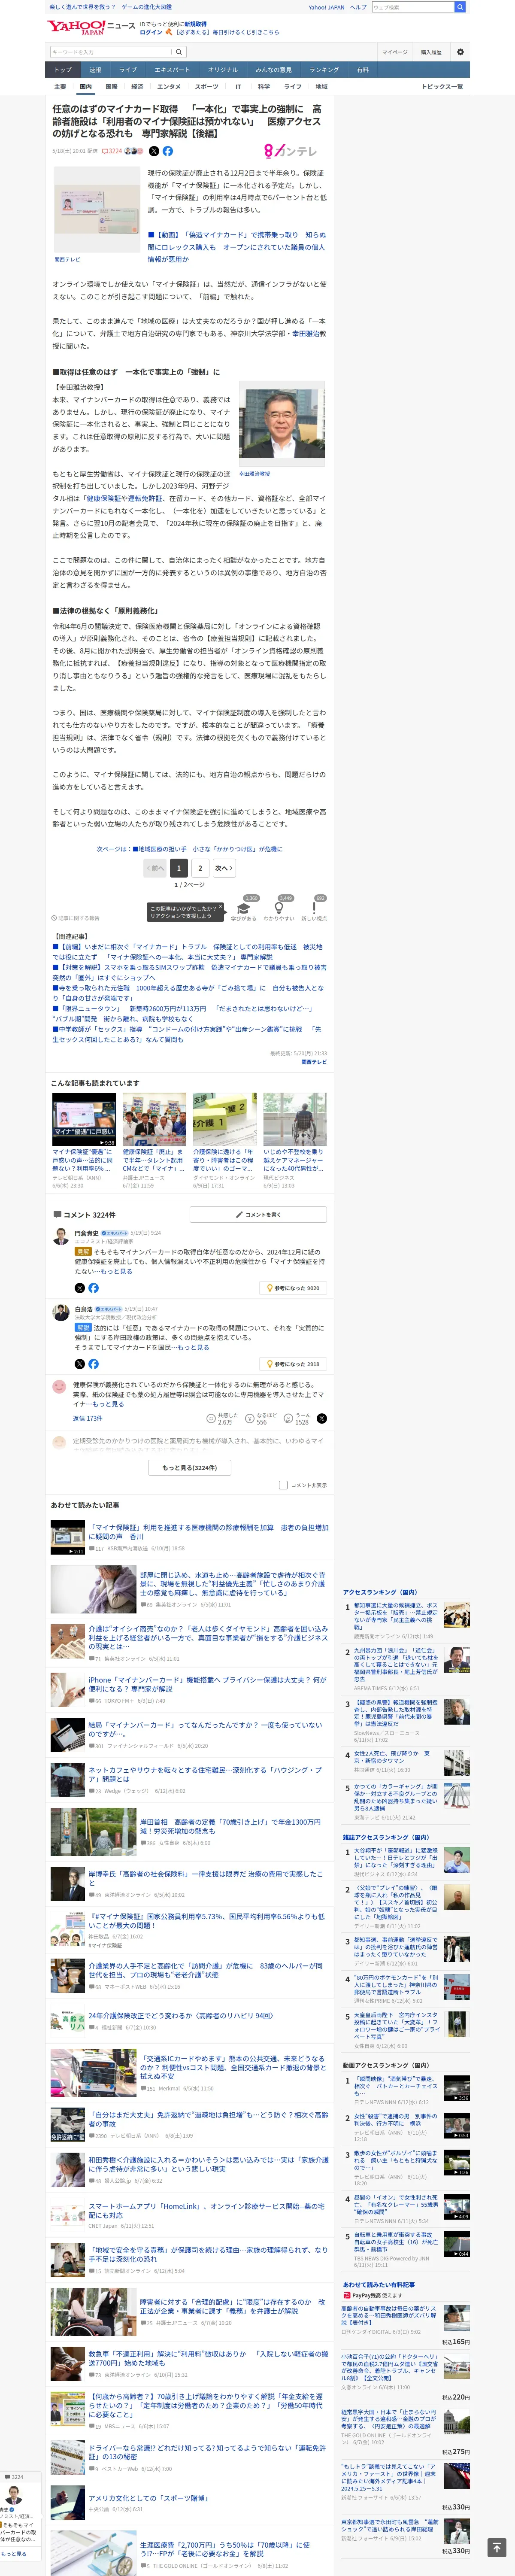Open settings gear icon in header
515x2576 pixels.
click(x=460, y=52)
